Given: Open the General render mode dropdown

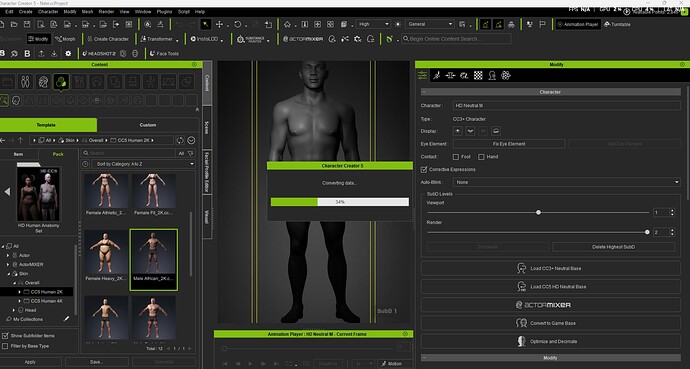Looking at the screenshot, I should point(430,24).
